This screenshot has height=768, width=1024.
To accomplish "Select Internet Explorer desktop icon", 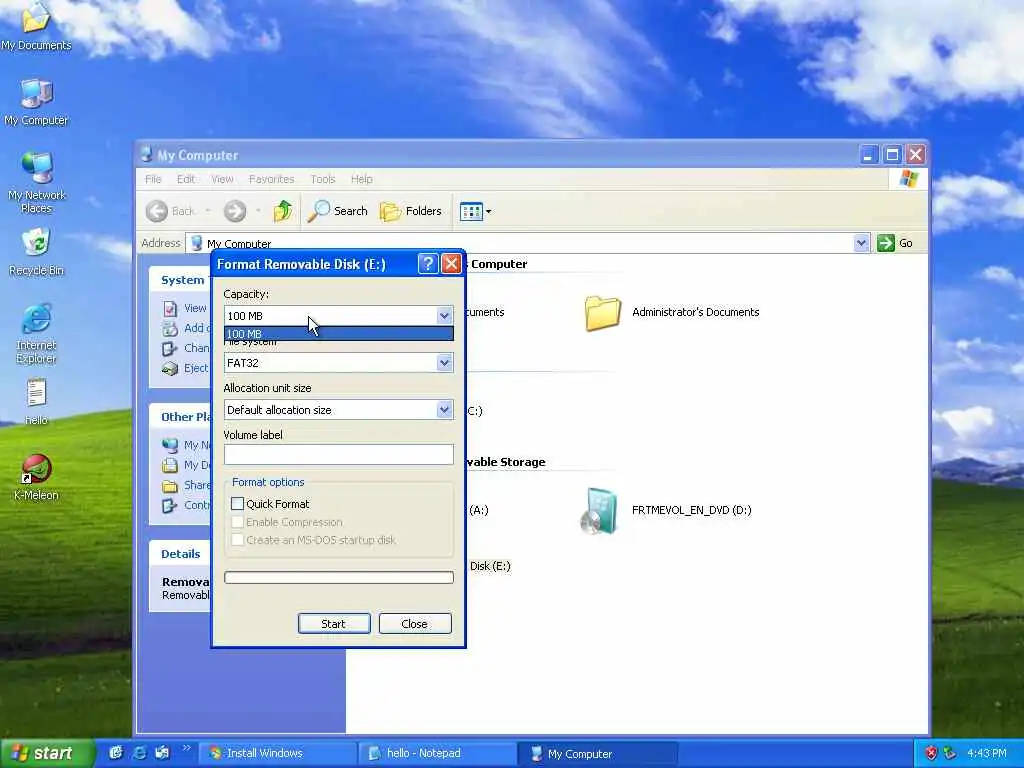I will pos(37,334).
